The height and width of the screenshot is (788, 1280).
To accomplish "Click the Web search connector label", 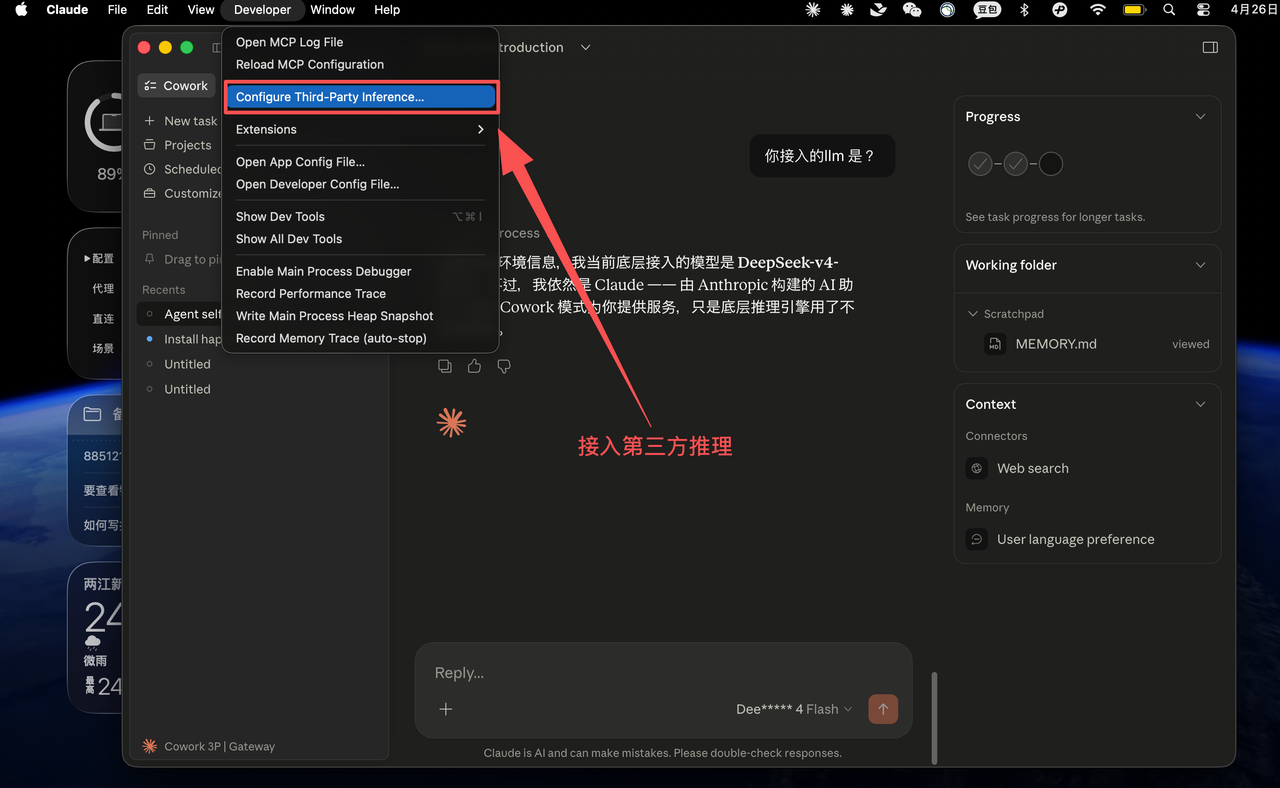I will (x=1033, y=468).
